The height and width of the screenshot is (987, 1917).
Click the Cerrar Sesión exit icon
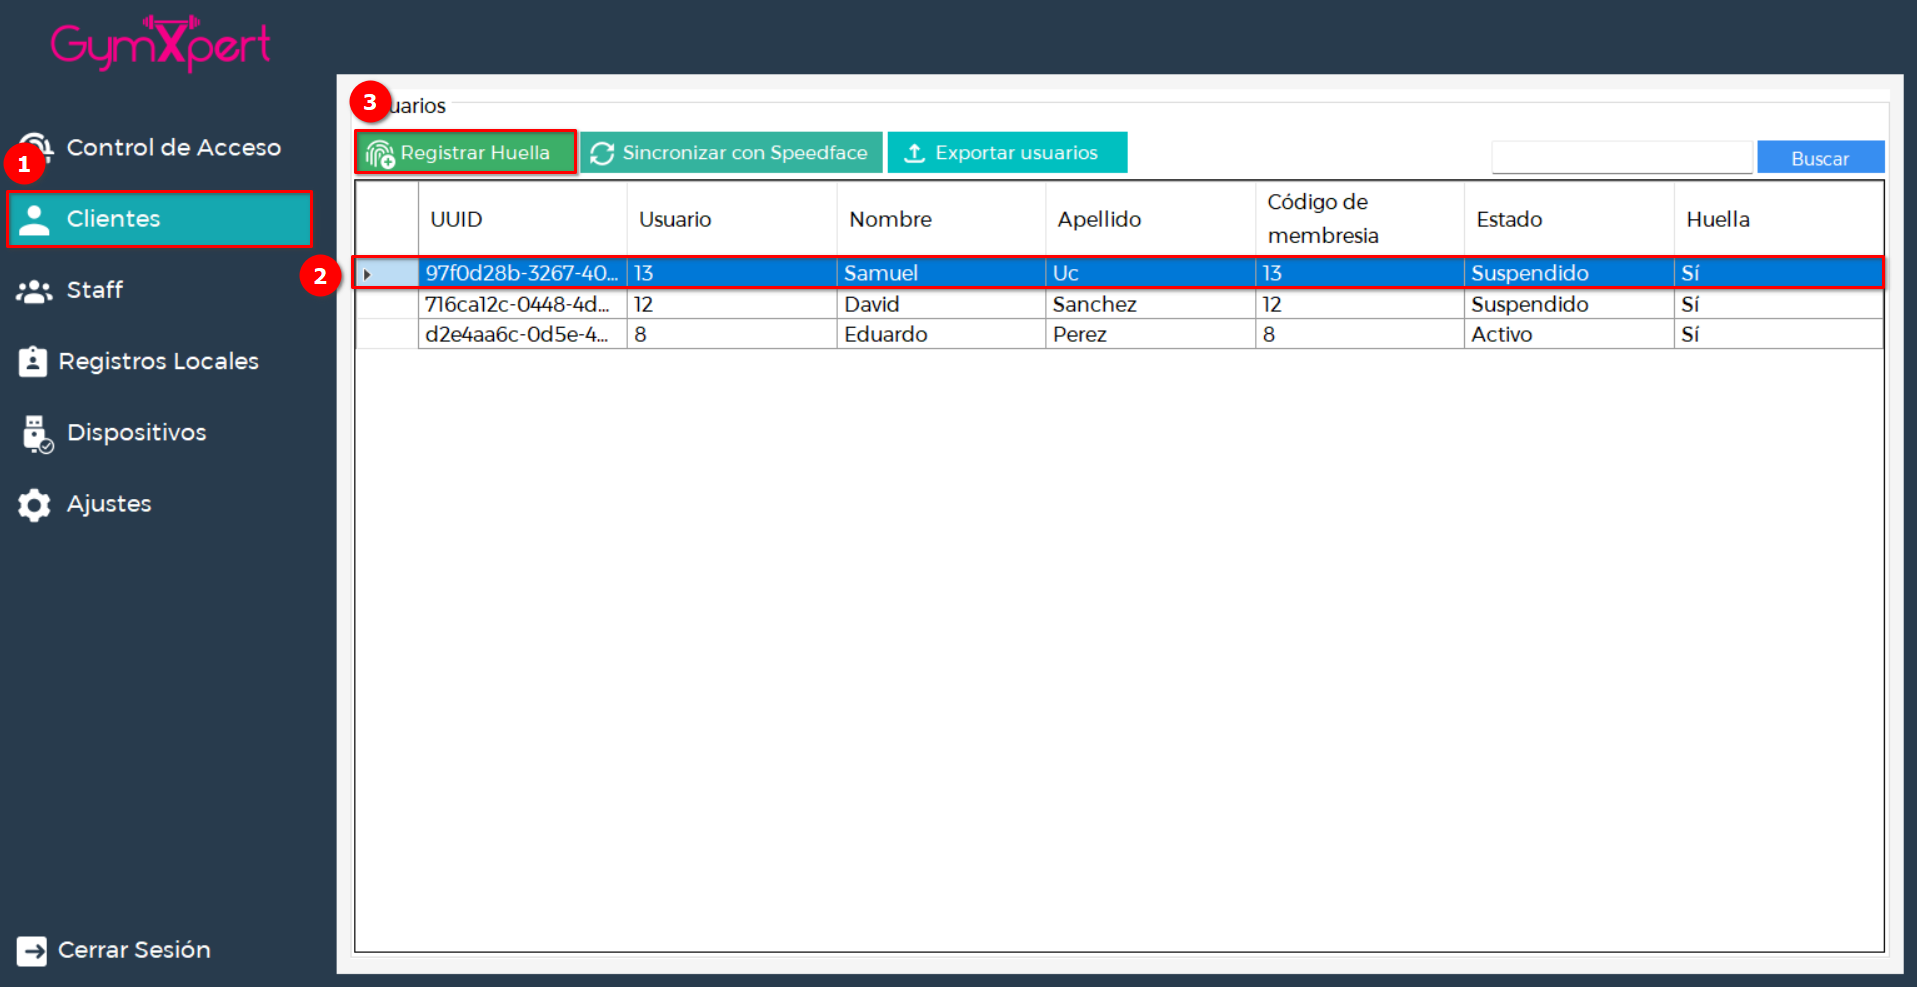pos(32,950)
